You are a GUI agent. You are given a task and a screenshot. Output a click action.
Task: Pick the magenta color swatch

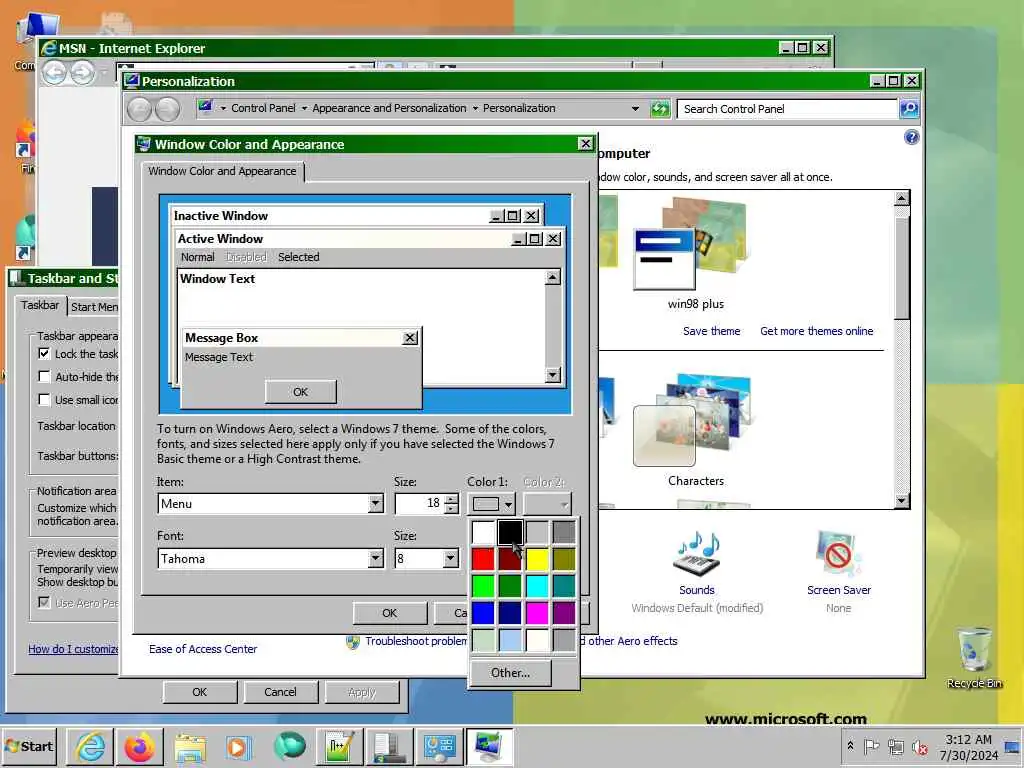pyautogui.click(x=537, y=613)
